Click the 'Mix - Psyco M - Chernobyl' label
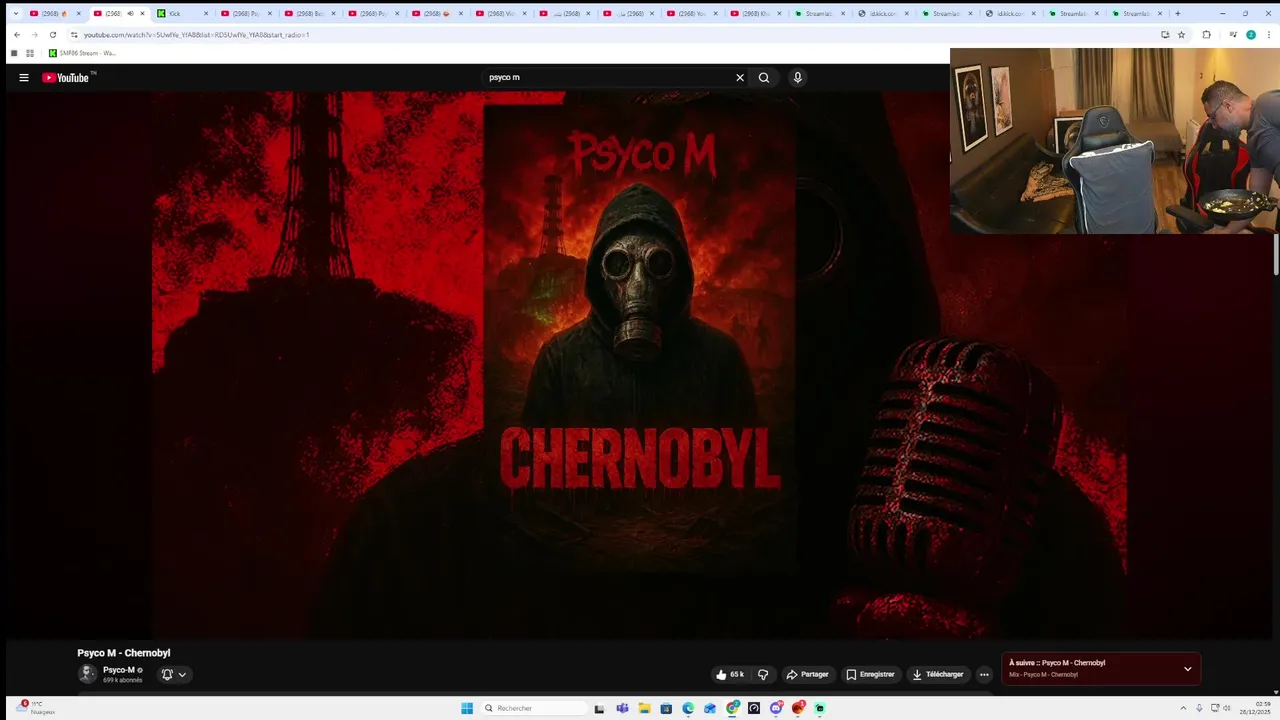Viewport: 1280px width, 720px height. pos(1043,675)
